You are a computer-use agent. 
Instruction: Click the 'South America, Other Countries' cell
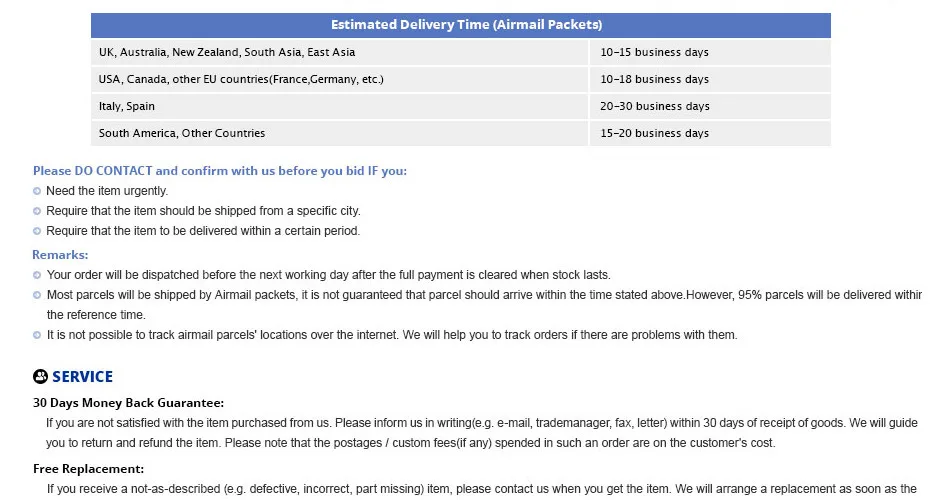(339, 134)
